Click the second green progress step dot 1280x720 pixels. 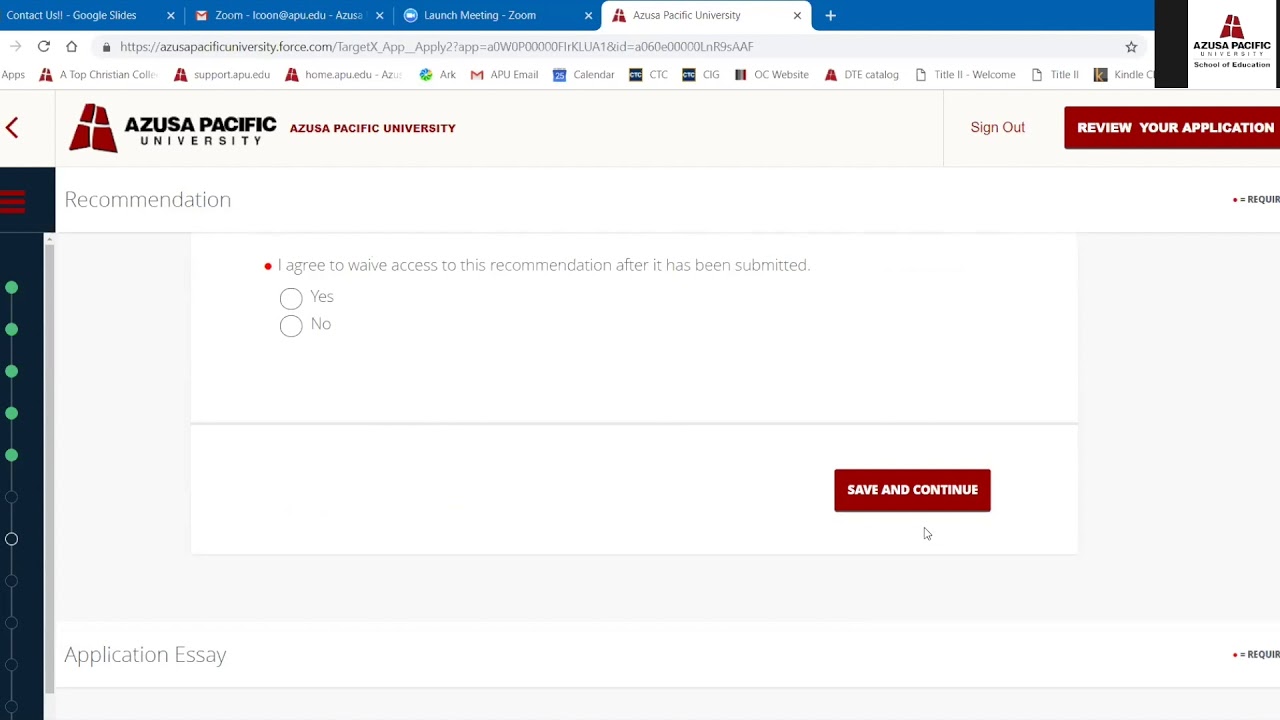point(11,330)
